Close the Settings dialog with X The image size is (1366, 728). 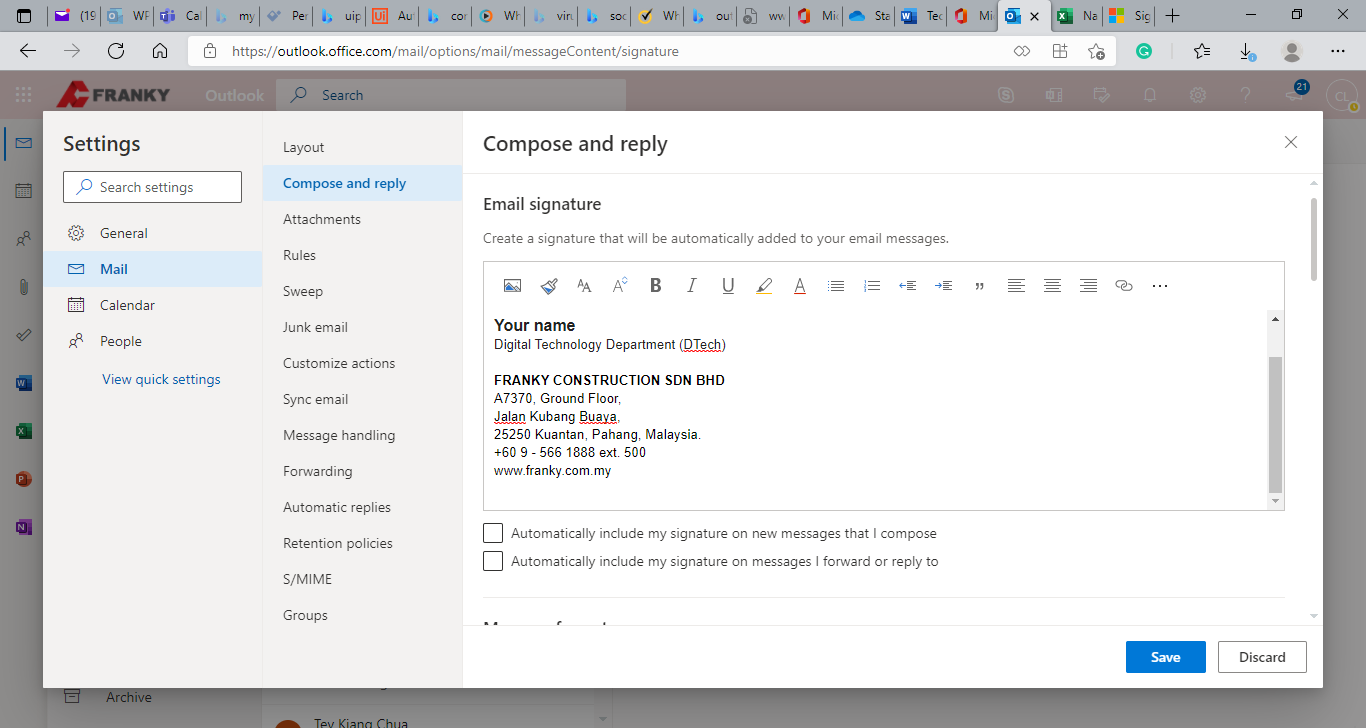(1291, 142)
